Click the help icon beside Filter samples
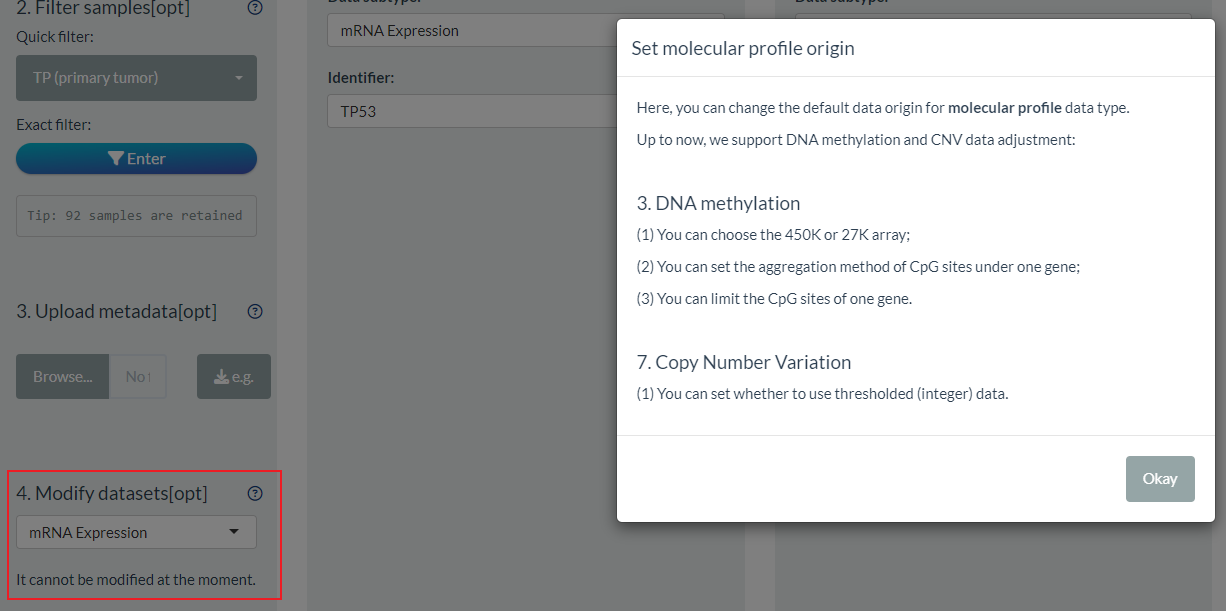Screen dimensions: 1226x611 pos(255,8)
